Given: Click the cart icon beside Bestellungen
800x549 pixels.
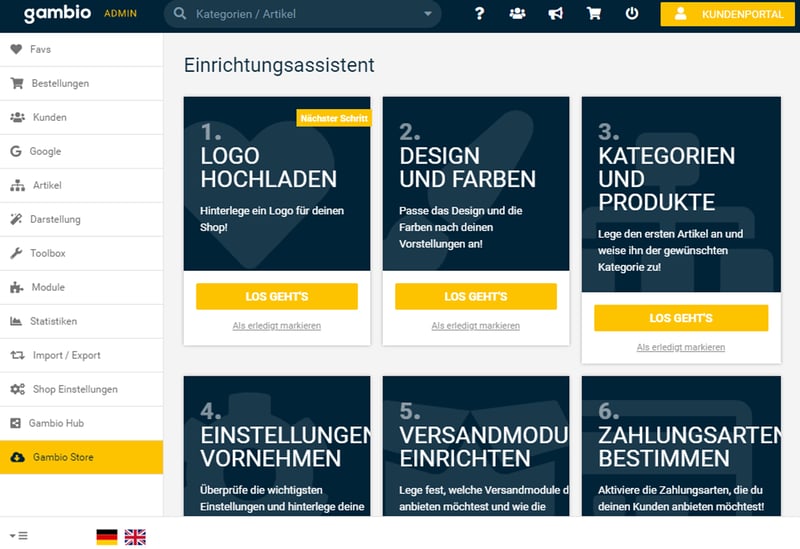Looking at the screenshot, I should (17, 83).
